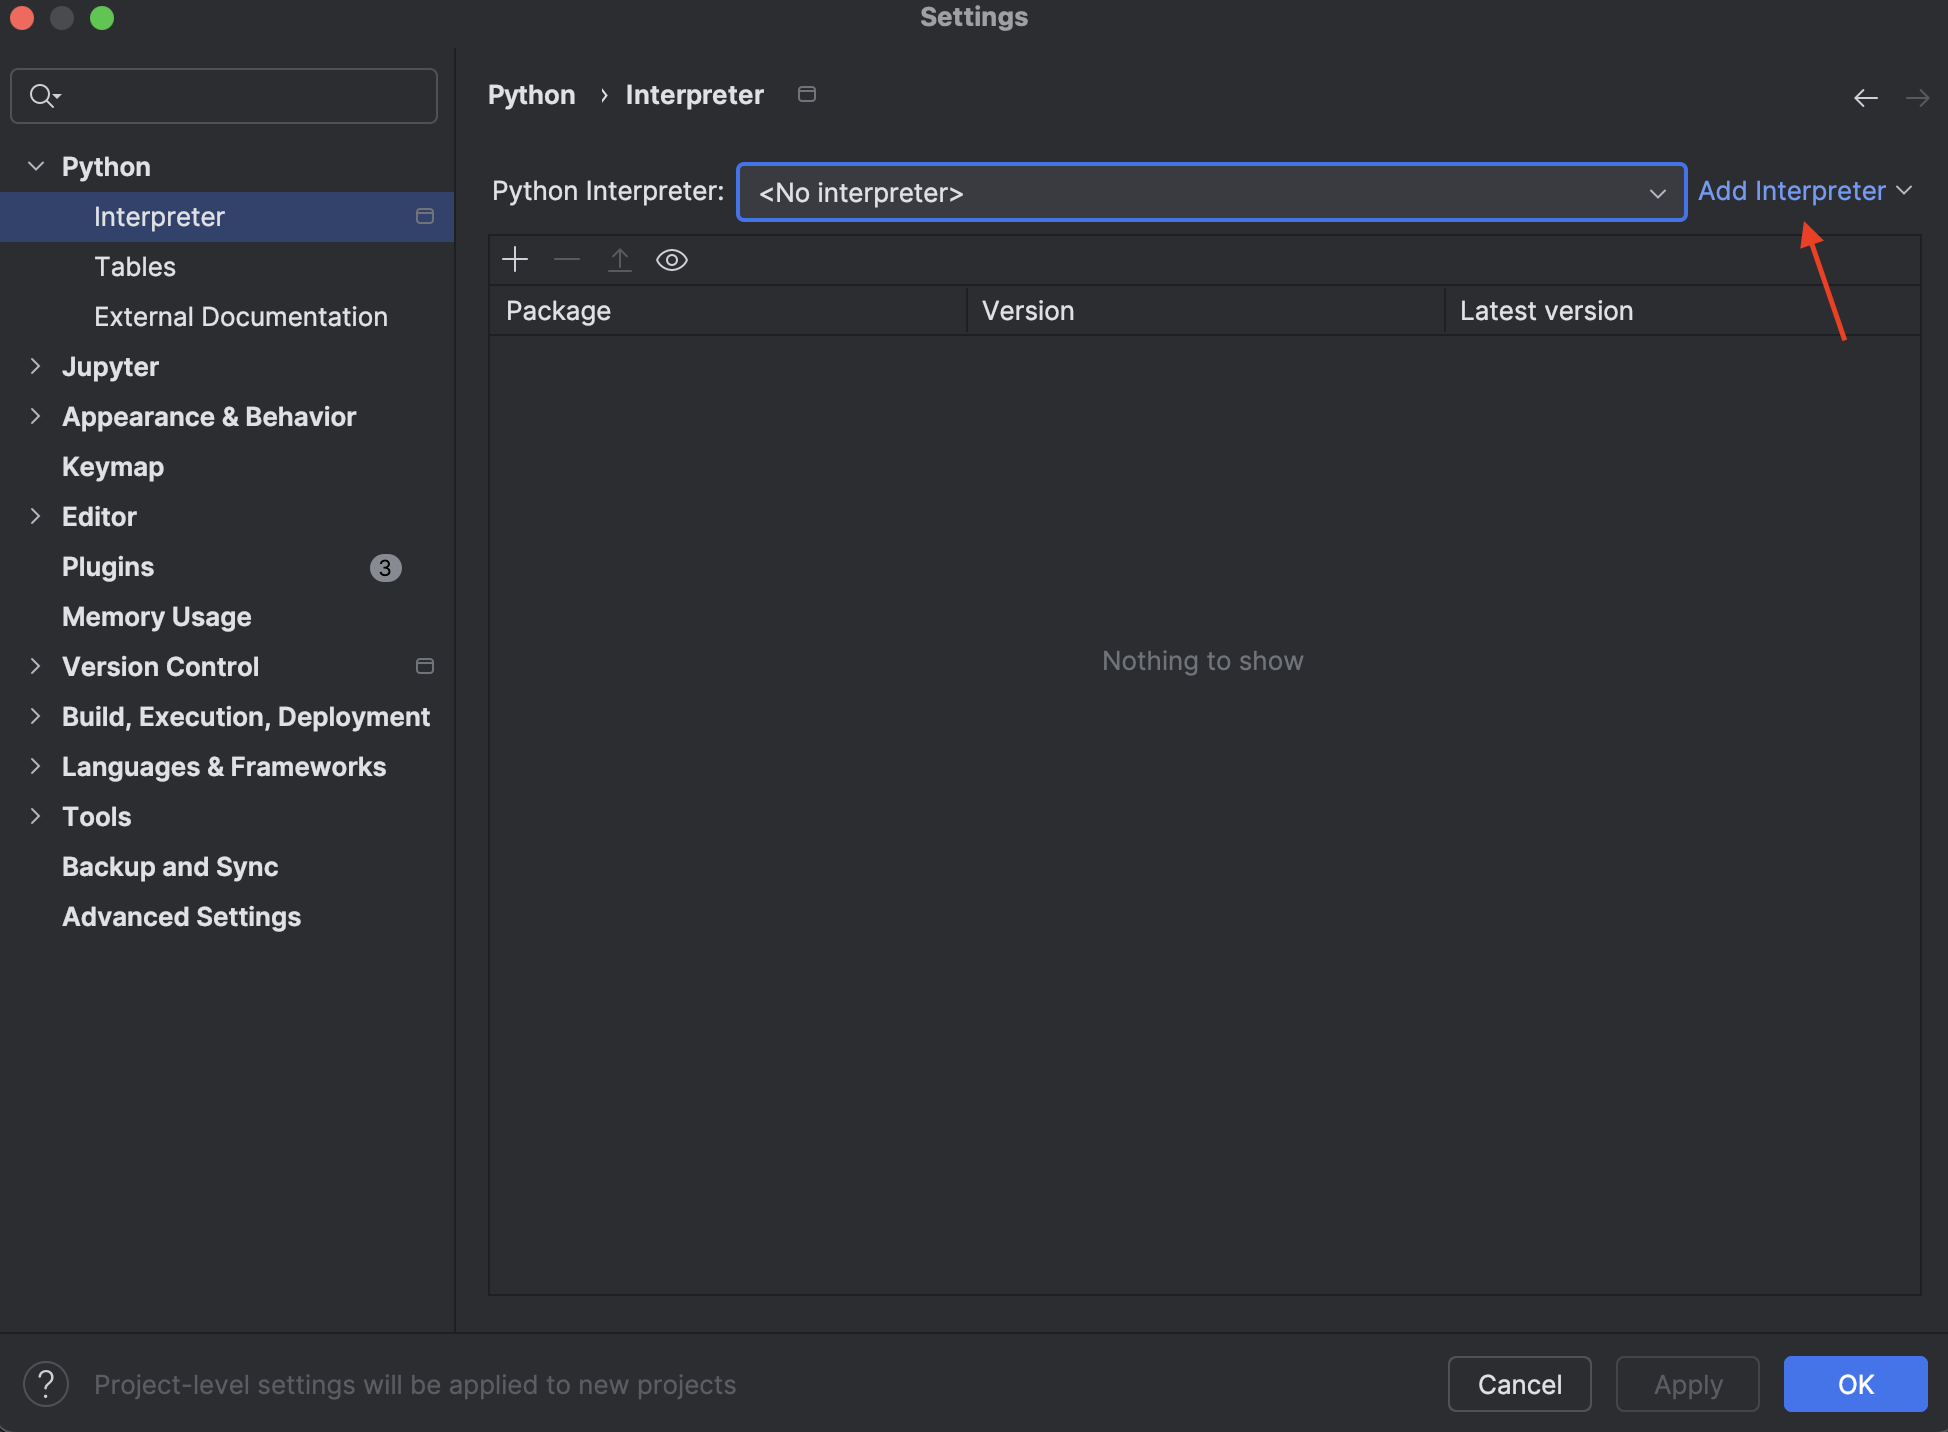The width and height of the screenshot is (1948, 1432).
Task: Expand the Jupyter tree section
Action: 36,366
